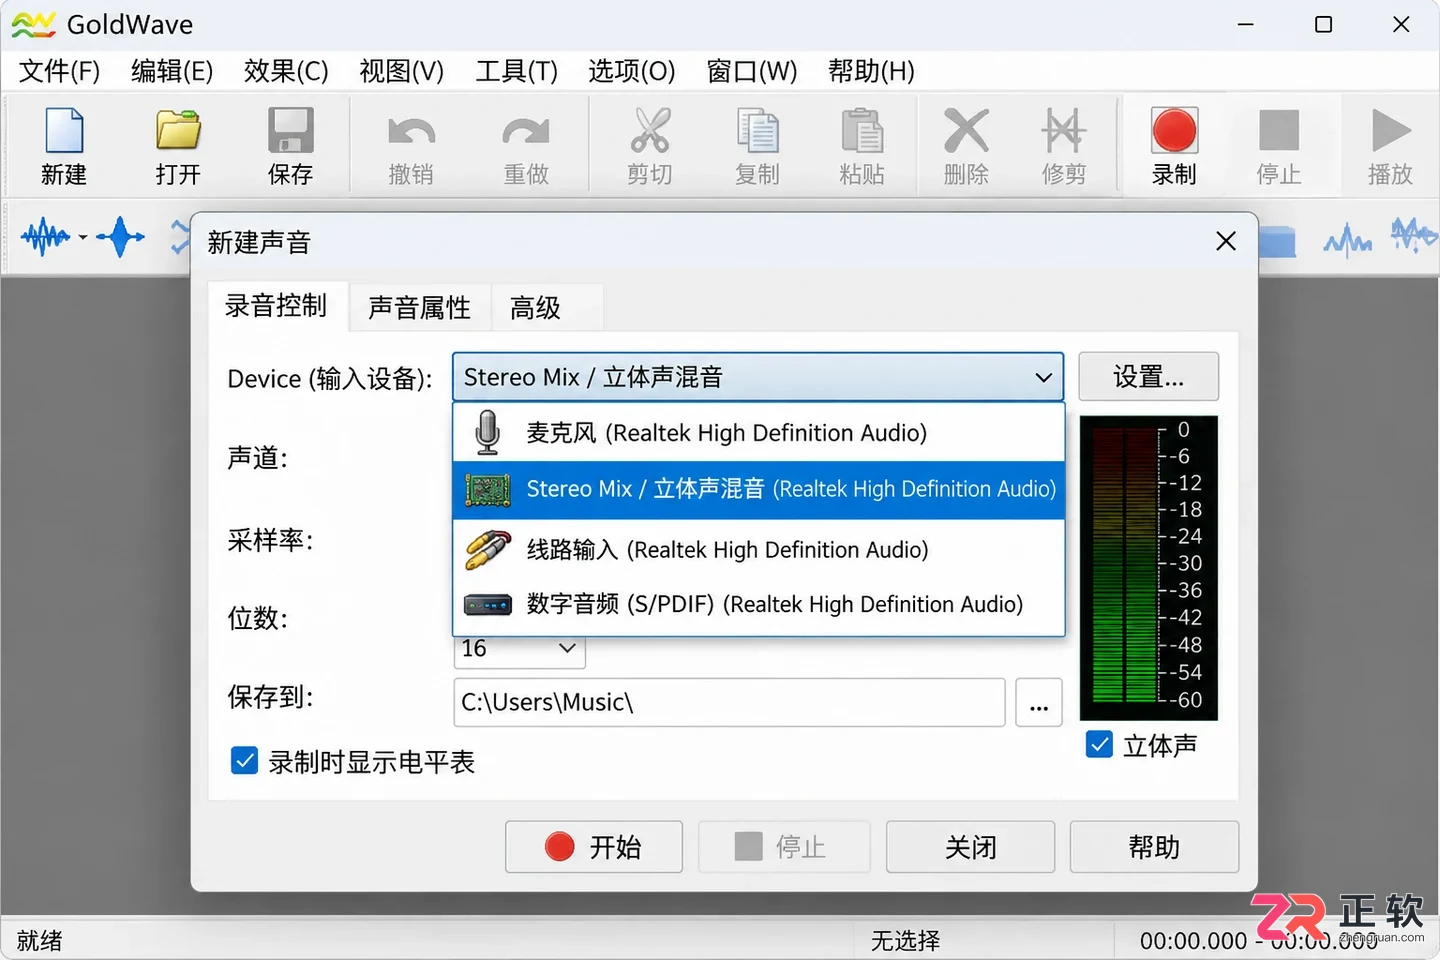Viewport: 1440px width, 960px height.
Task: Click the 删除 (Delete) X icon
Action: pos(966,132)
